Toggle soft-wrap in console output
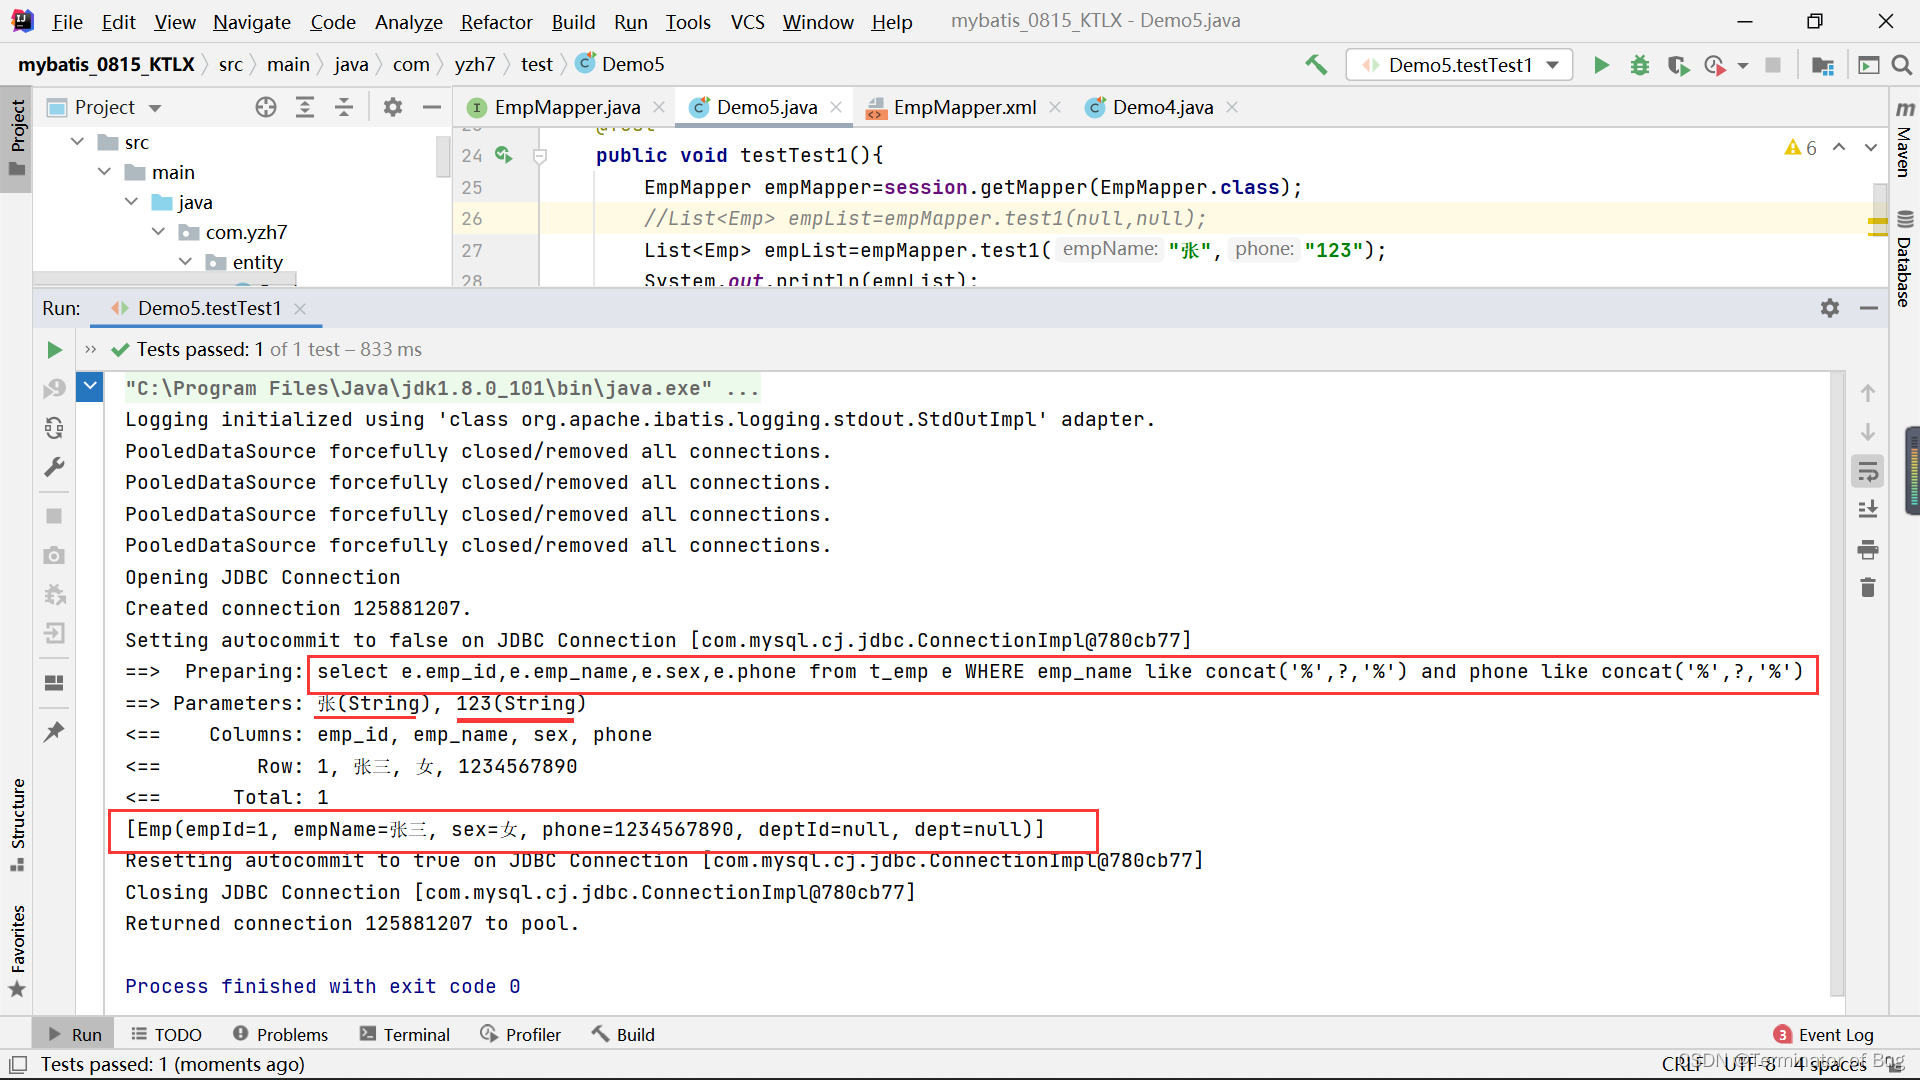The image size is (1920, 1080). coord(1867,472)
